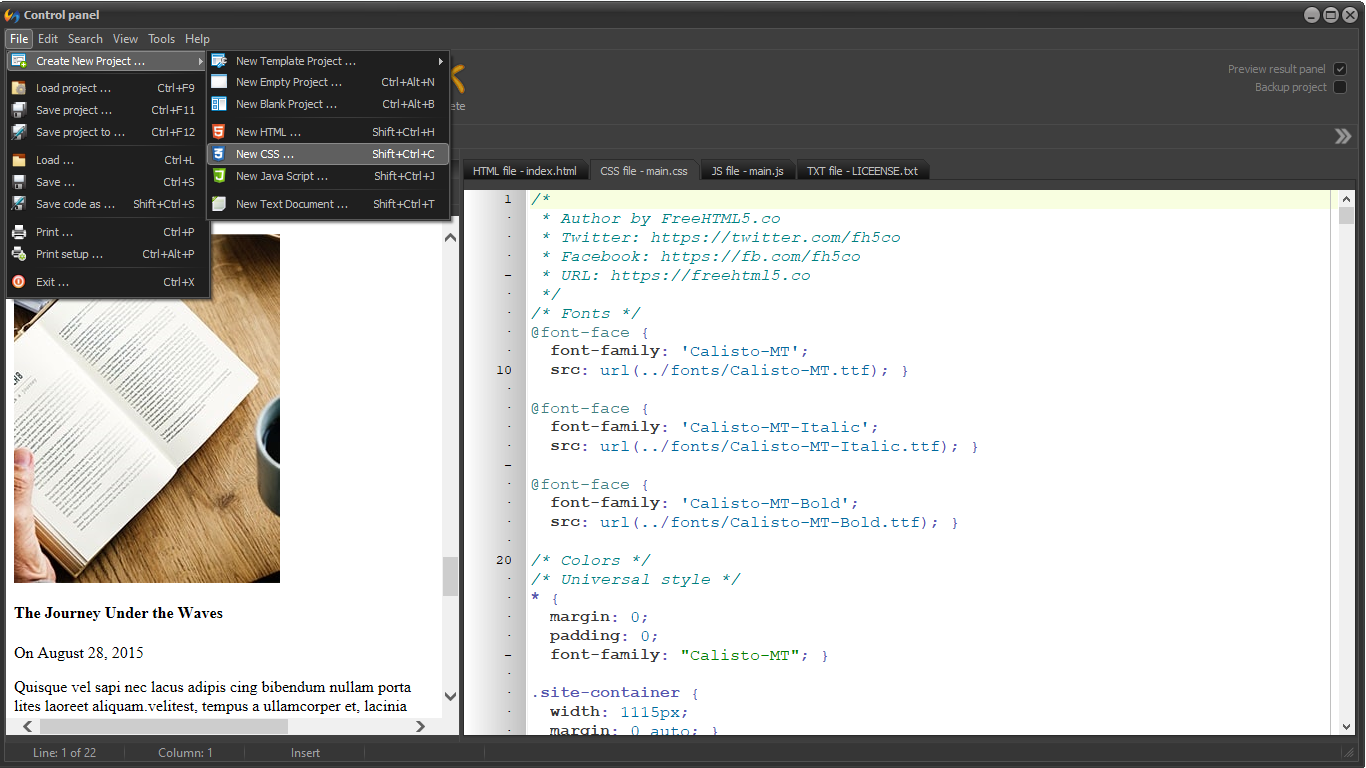Open the Tools menu
This screenshot has height=768, width=1366.
(x=161, y=39)
